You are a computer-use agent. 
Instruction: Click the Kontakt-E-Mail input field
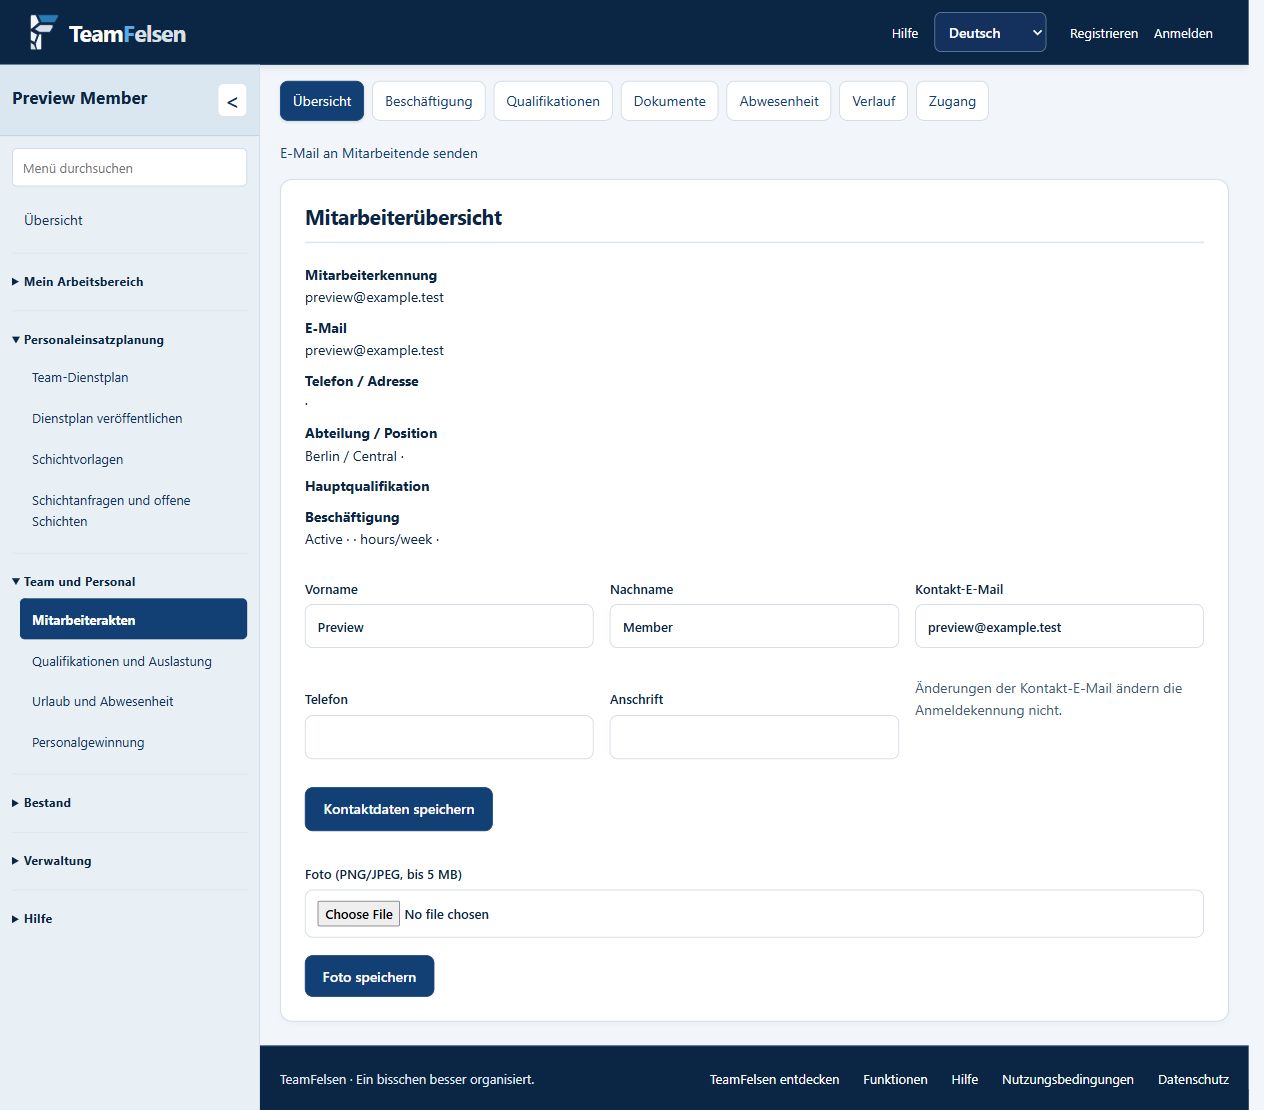tap(1059, 627)
